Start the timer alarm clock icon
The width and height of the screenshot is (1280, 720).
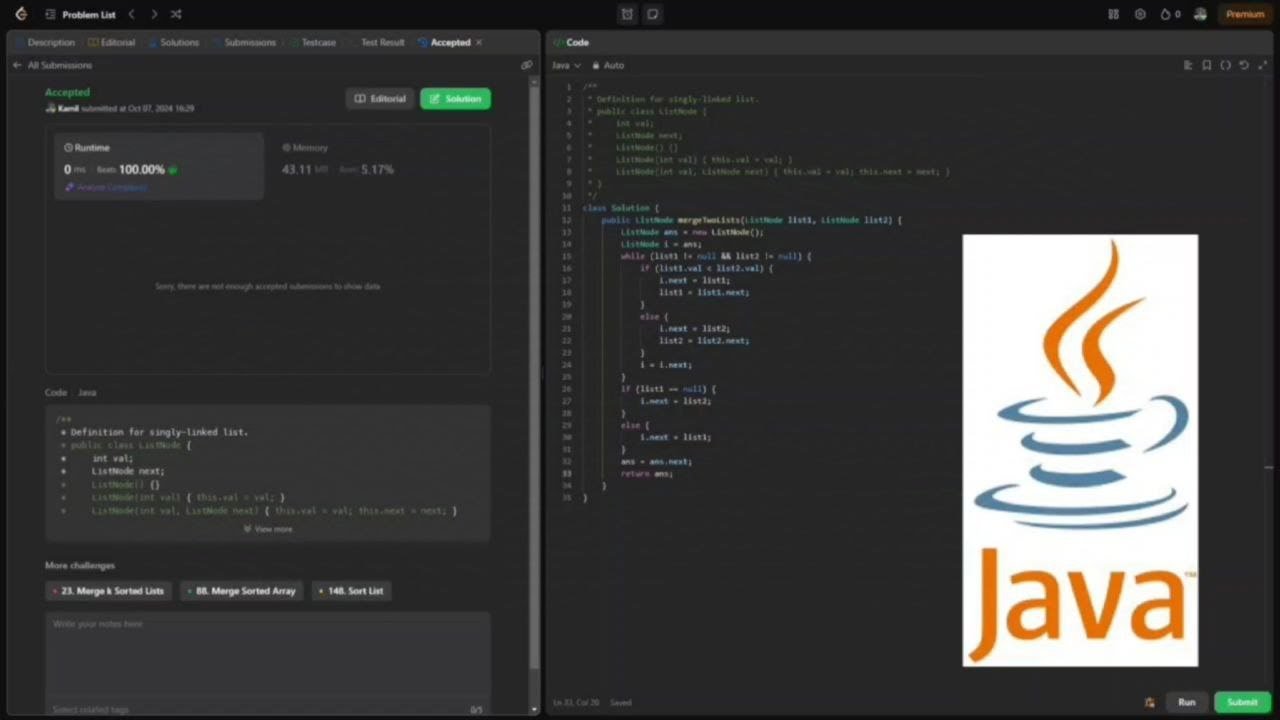pos(627,14)
